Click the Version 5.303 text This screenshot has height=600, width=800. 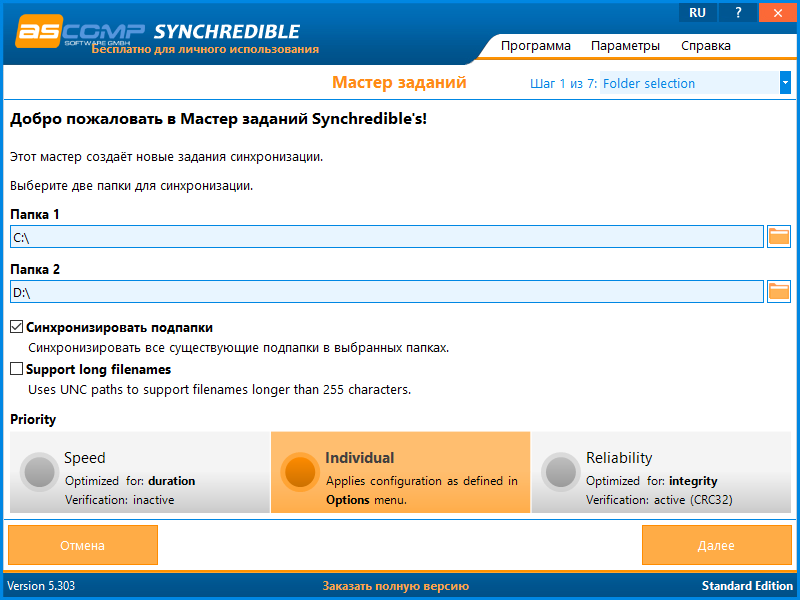41,586
